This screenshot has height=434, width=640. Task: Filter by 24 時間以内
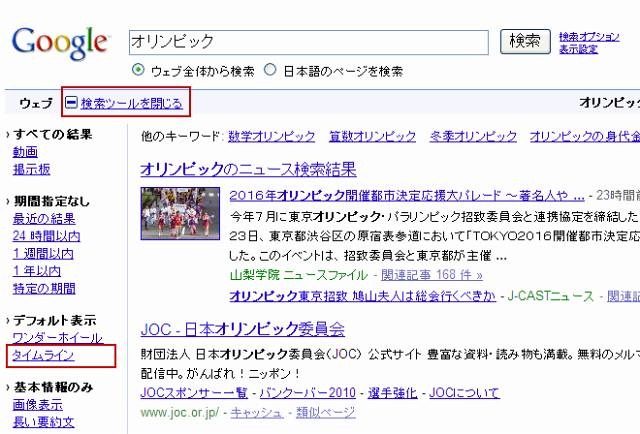click(x=47, y=236)
